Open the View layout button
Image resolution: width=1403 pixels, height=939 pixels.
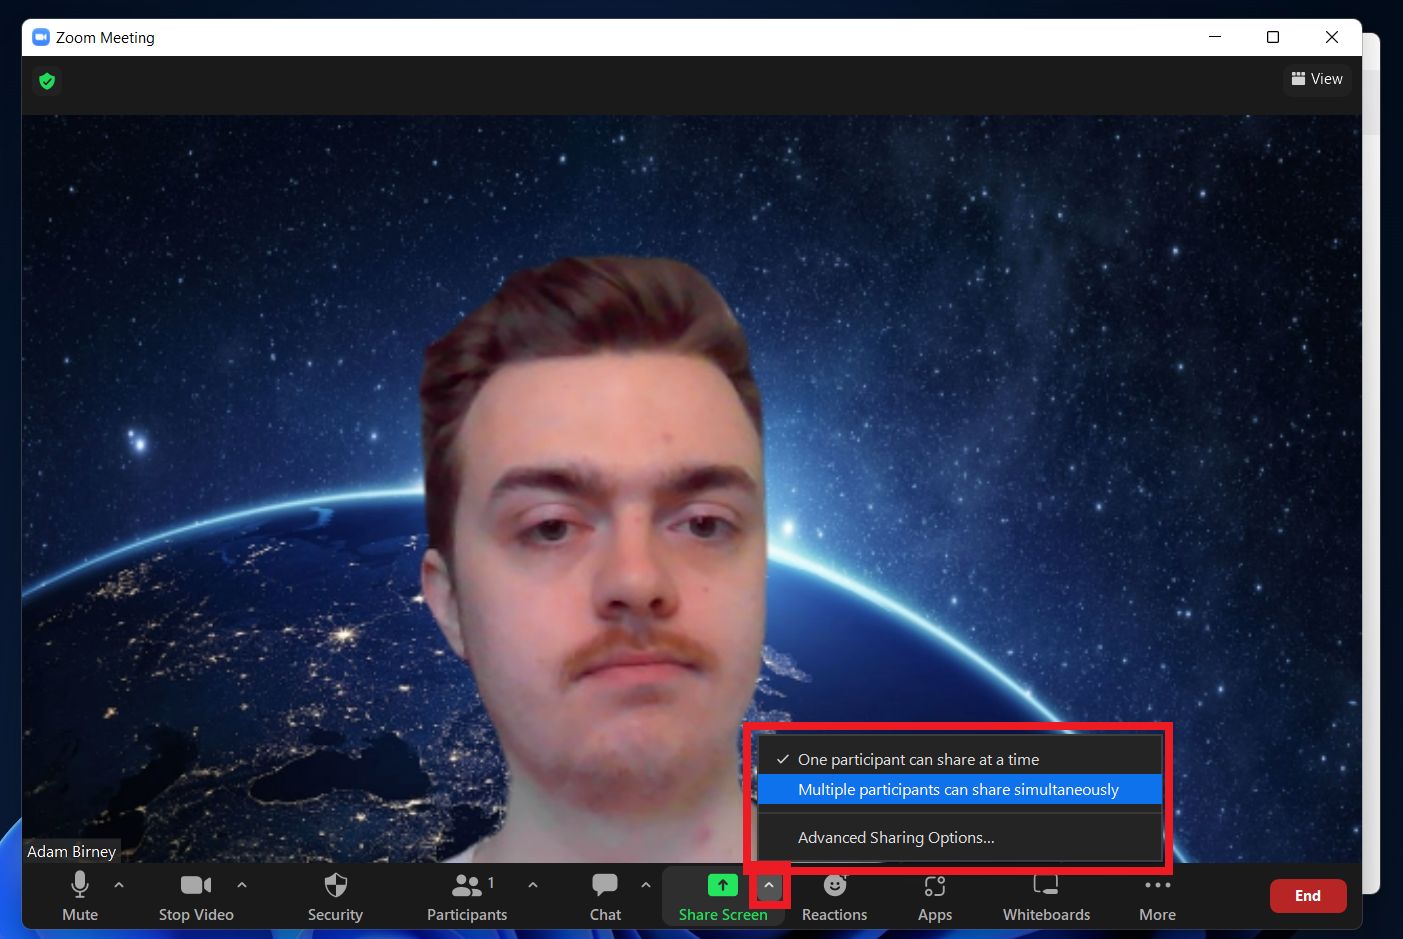pyautogui.click(x=1317, y=79)
